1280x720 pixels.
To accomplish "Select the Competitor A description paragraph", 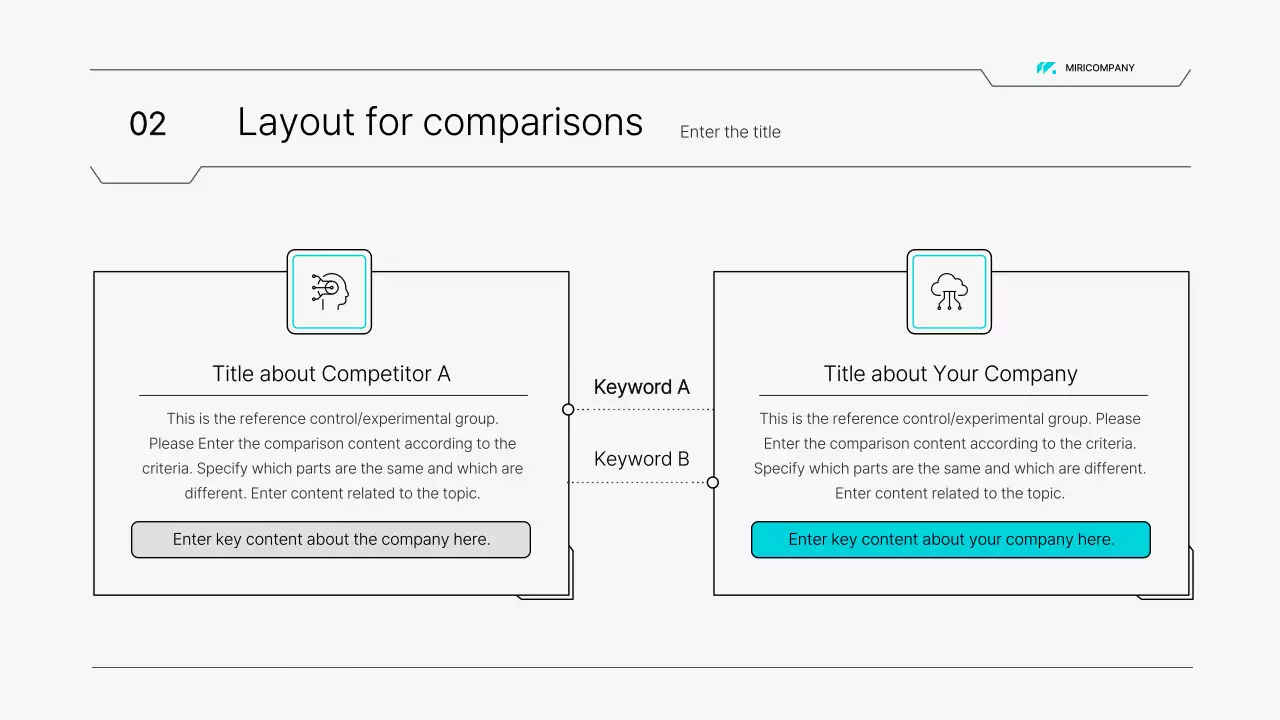I will 332,456.
